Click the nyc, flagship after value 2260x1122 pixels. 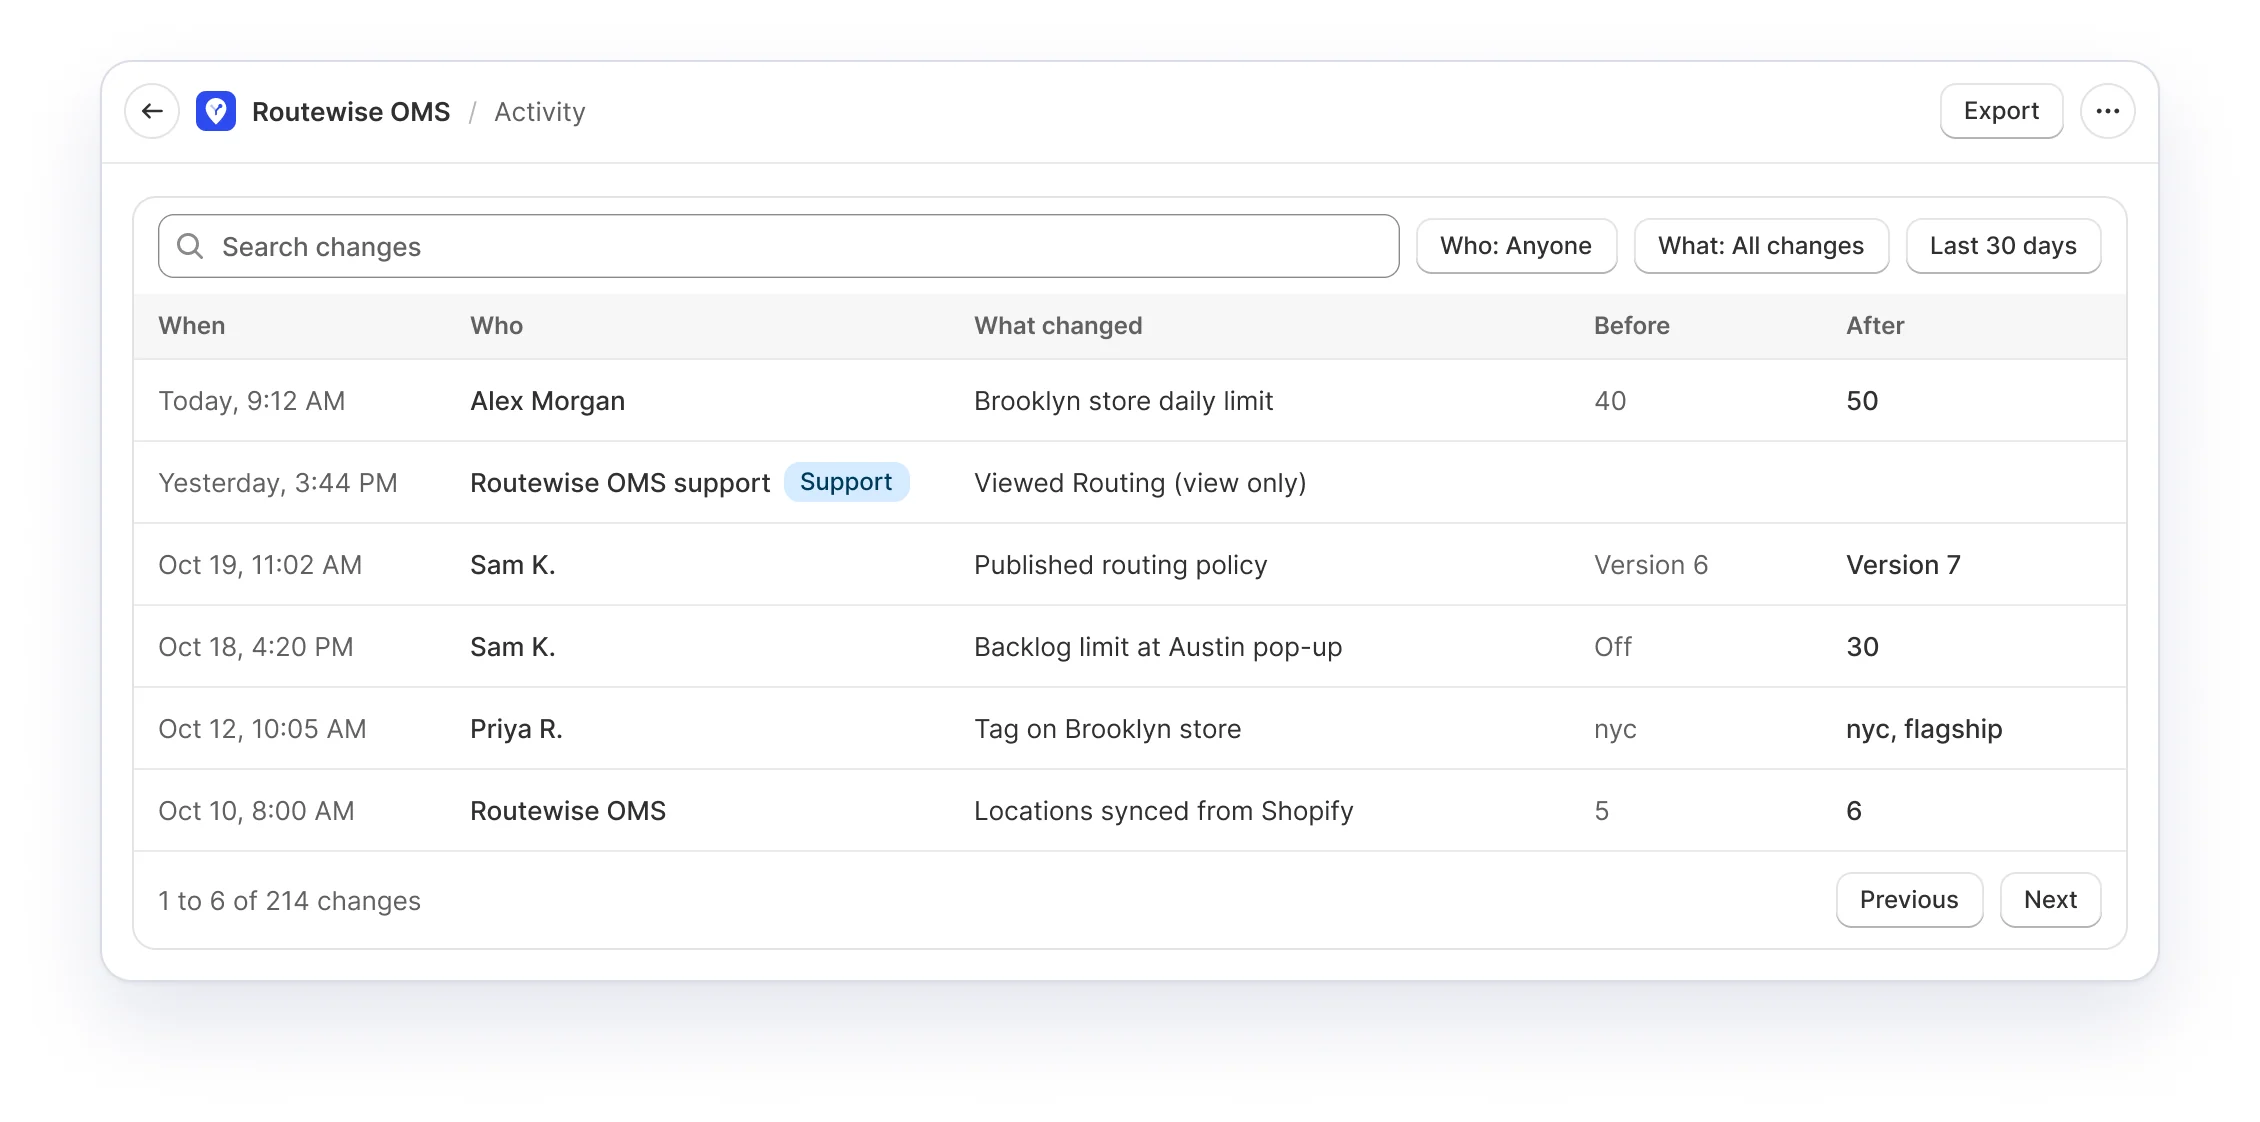pos(1924,729)
